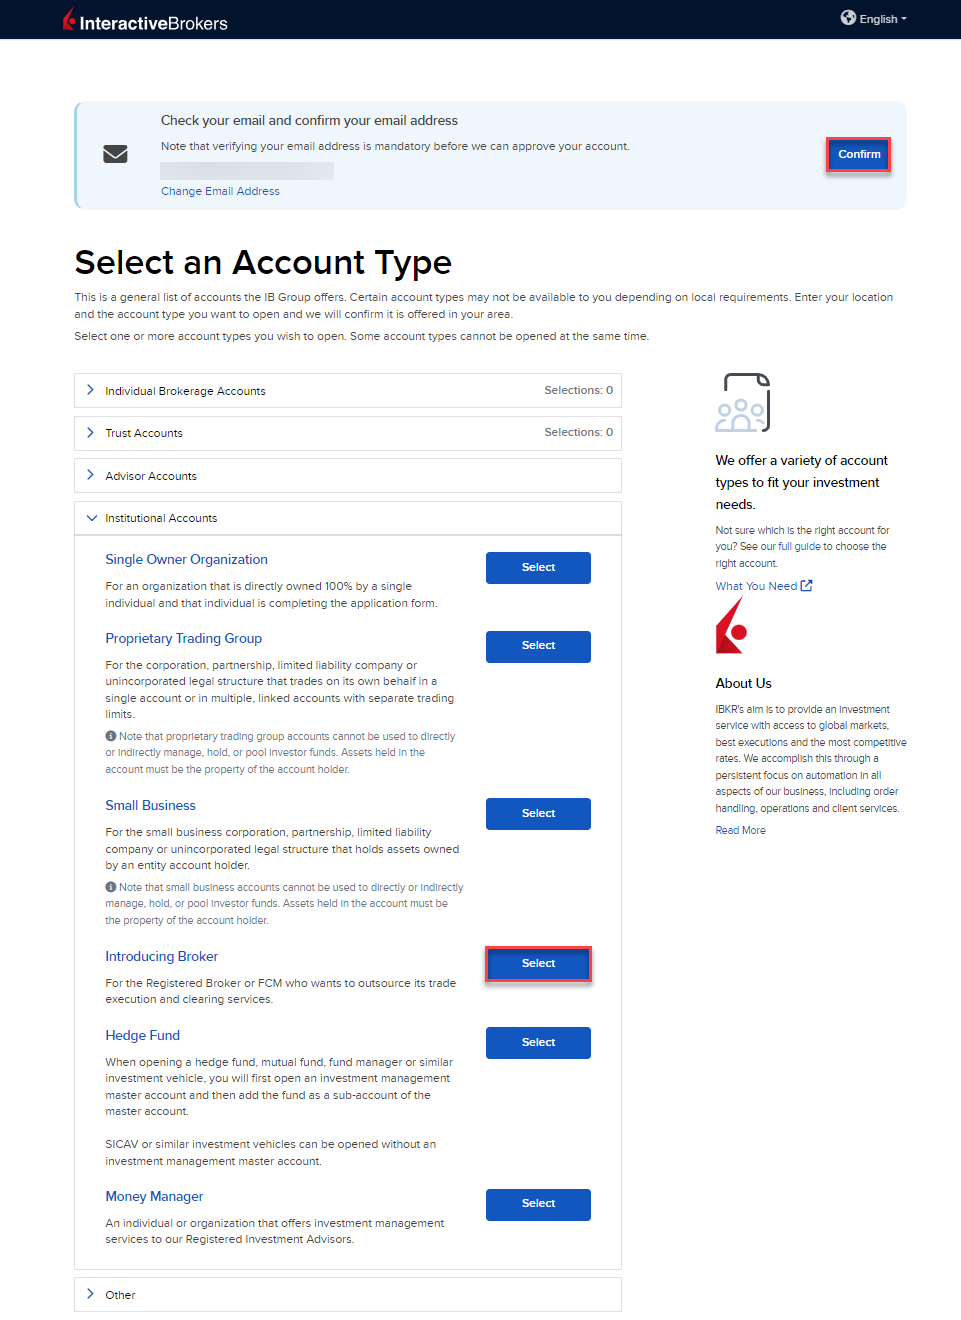Click the InteractiveBrokers logo in header
The height and width of the screenshot is (1320, 961).
point(145,21)
